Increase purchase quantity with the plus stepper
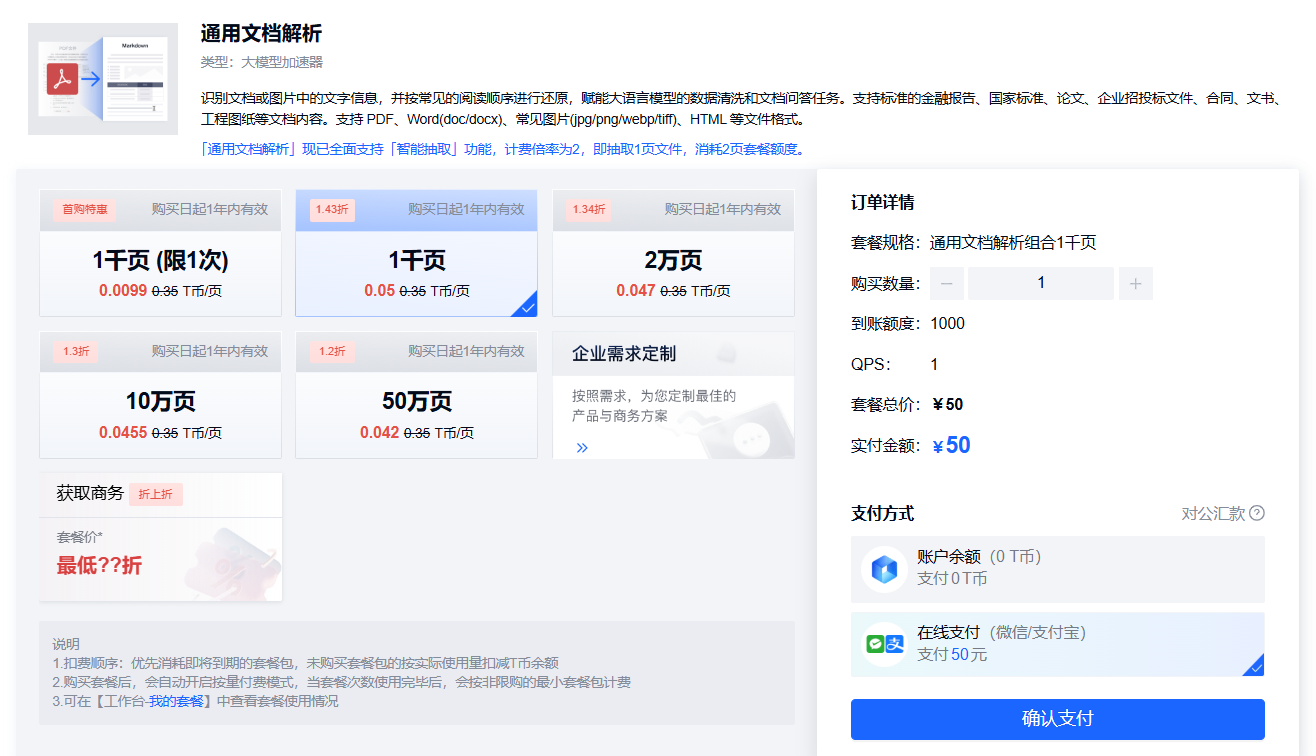Screen dimensions: 1316x756 click(x=1135, y=283)
